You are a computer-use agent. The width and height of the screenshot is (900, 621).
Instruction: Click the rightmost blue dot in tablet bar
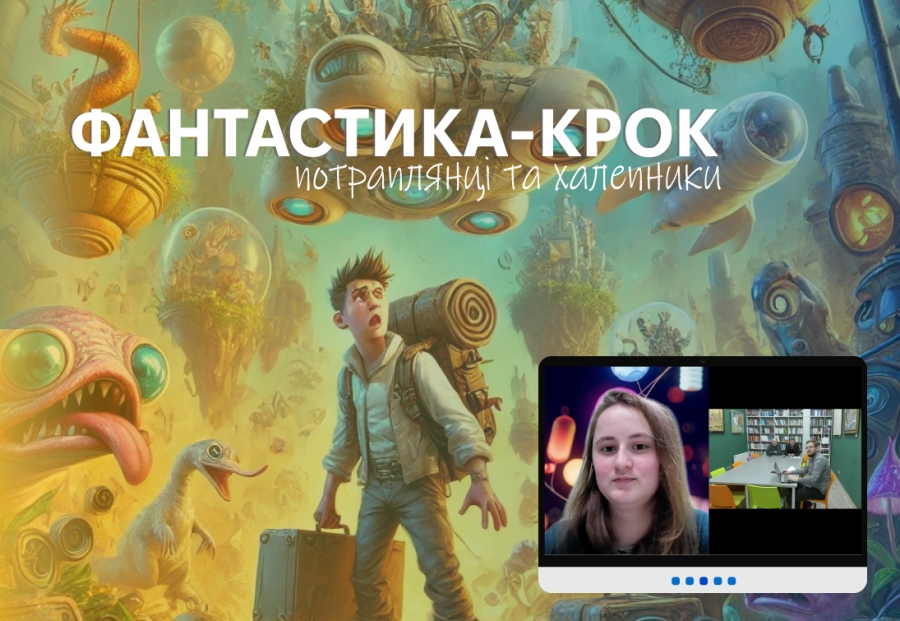tap(732, 581)
